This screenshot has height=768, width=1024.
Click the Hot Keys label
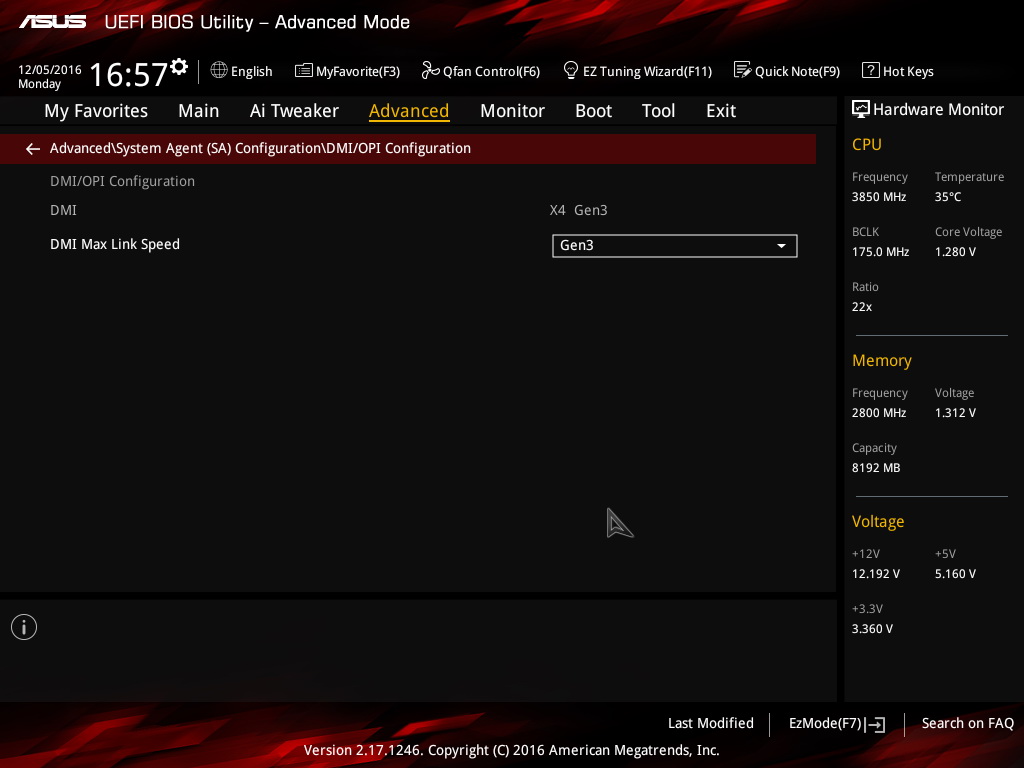pos(908,71)
